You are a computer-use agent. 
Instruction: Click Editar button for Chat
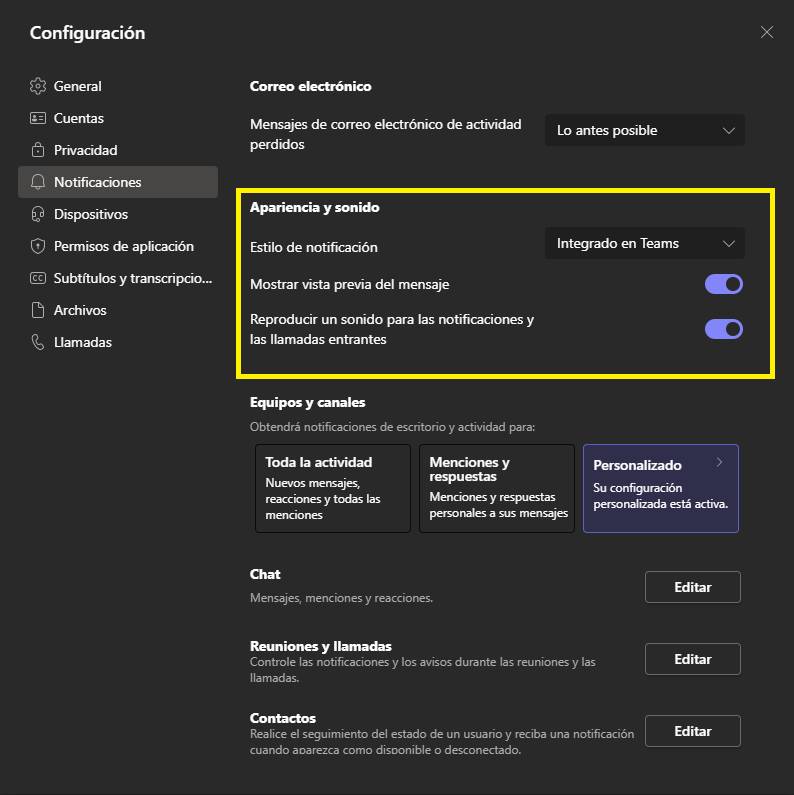[x=693, y=587]
